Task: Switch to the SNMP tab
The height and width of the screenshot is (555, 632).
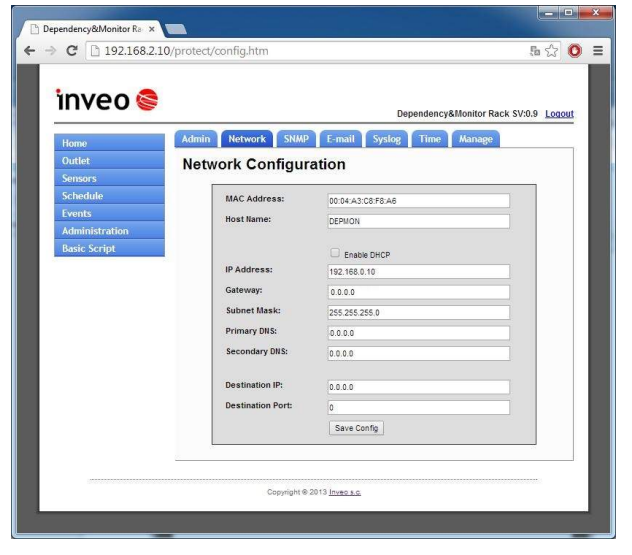Action: (x=295, y=139)
